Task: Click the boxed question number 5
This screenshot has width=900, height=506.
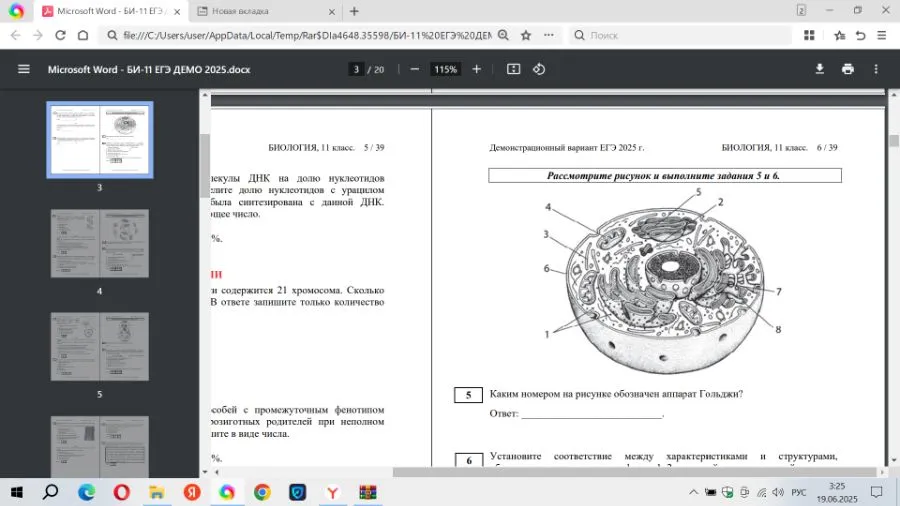Action: coord(468,395)
